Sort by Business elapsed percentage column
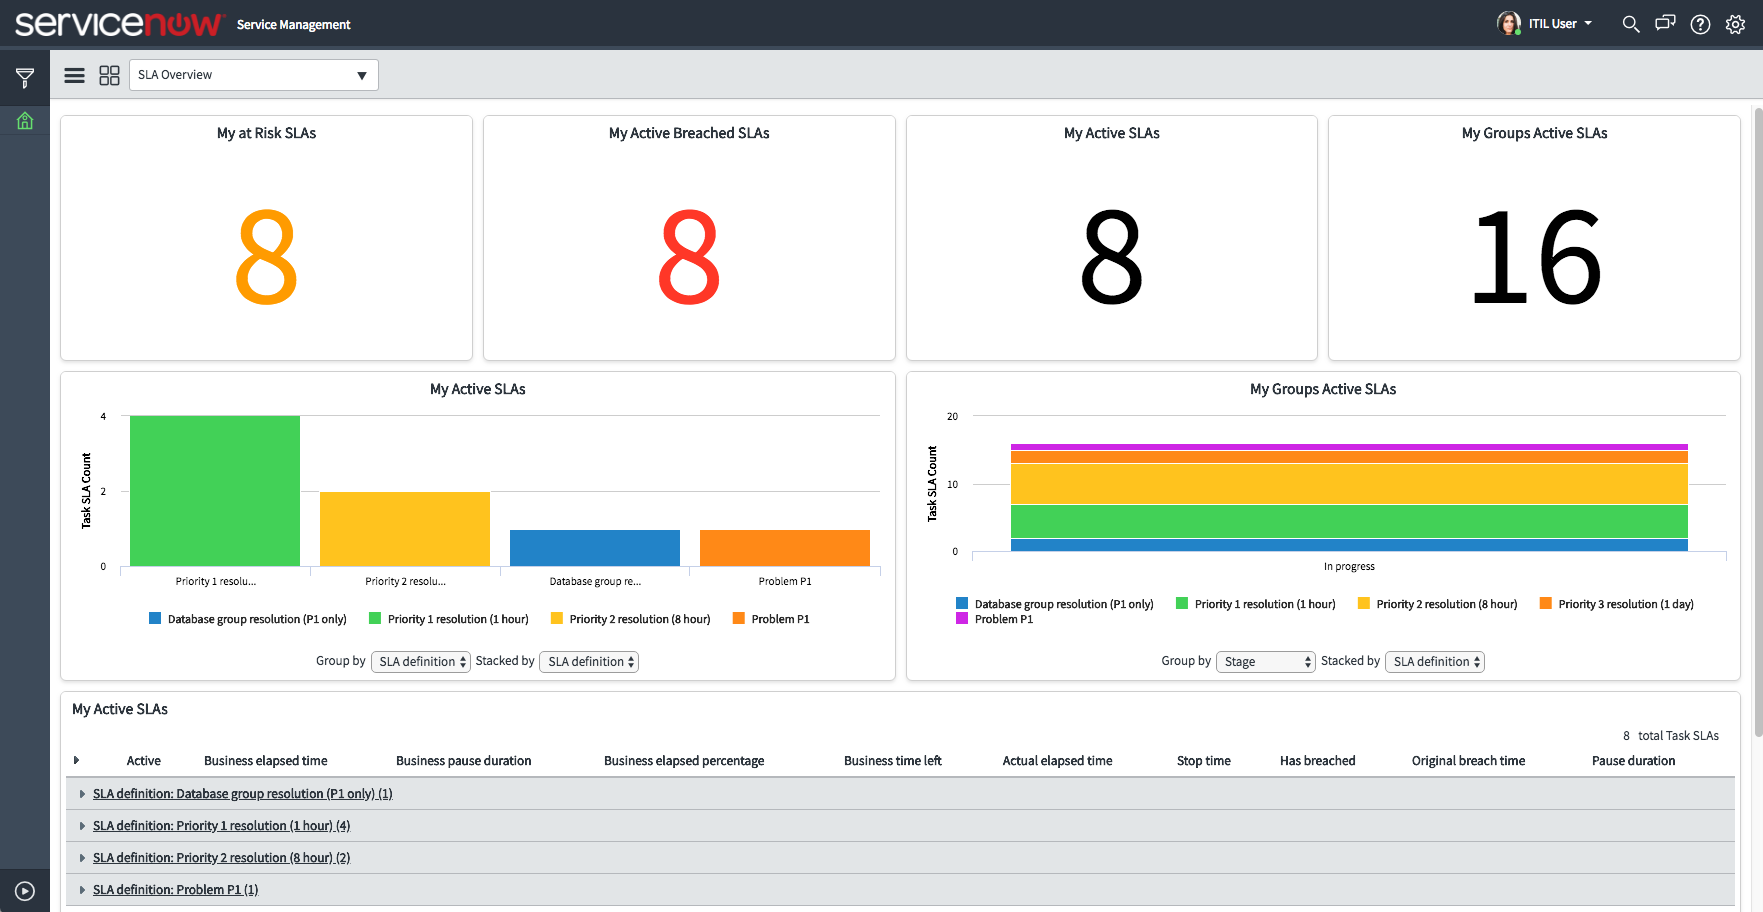 point(684,761)
